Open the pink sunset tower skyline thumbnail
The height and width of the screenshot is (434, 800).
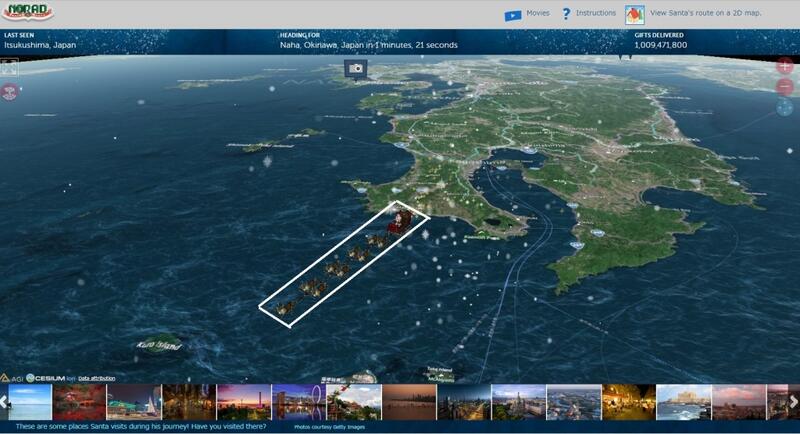244,402
